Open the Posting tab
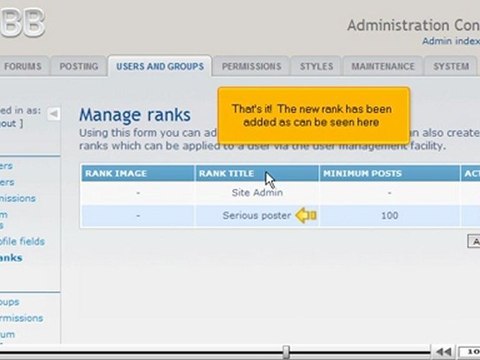The image size is (480, 360). pyautogui.click(x=79, y=66)
